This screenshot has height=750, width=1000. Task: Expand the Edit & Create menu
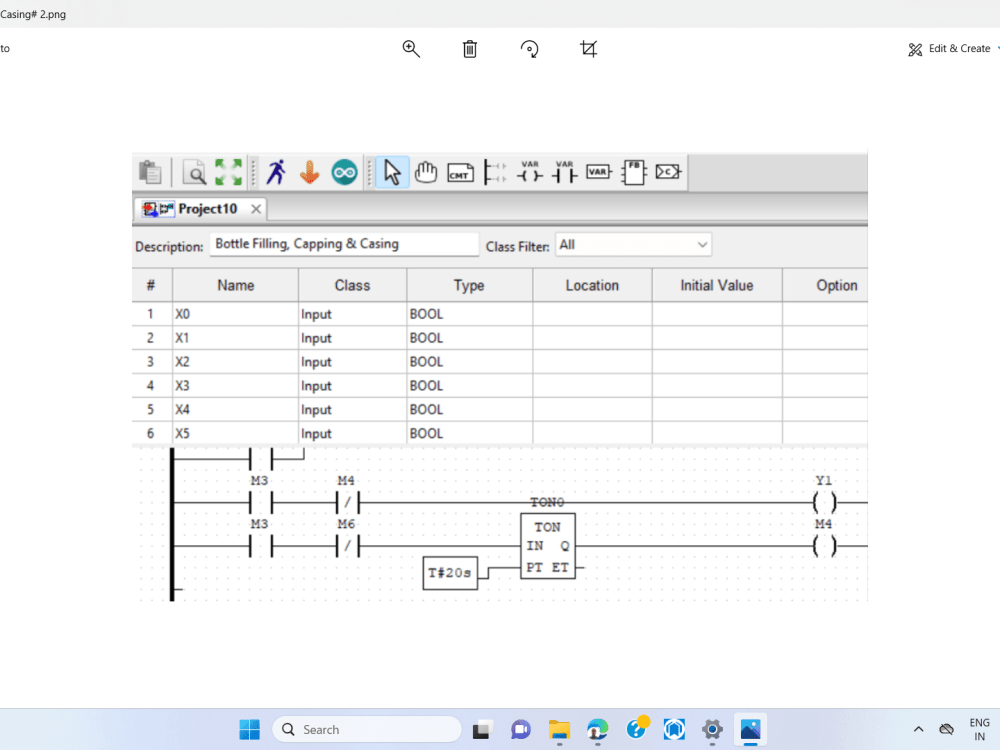click(x=951, y=48)
